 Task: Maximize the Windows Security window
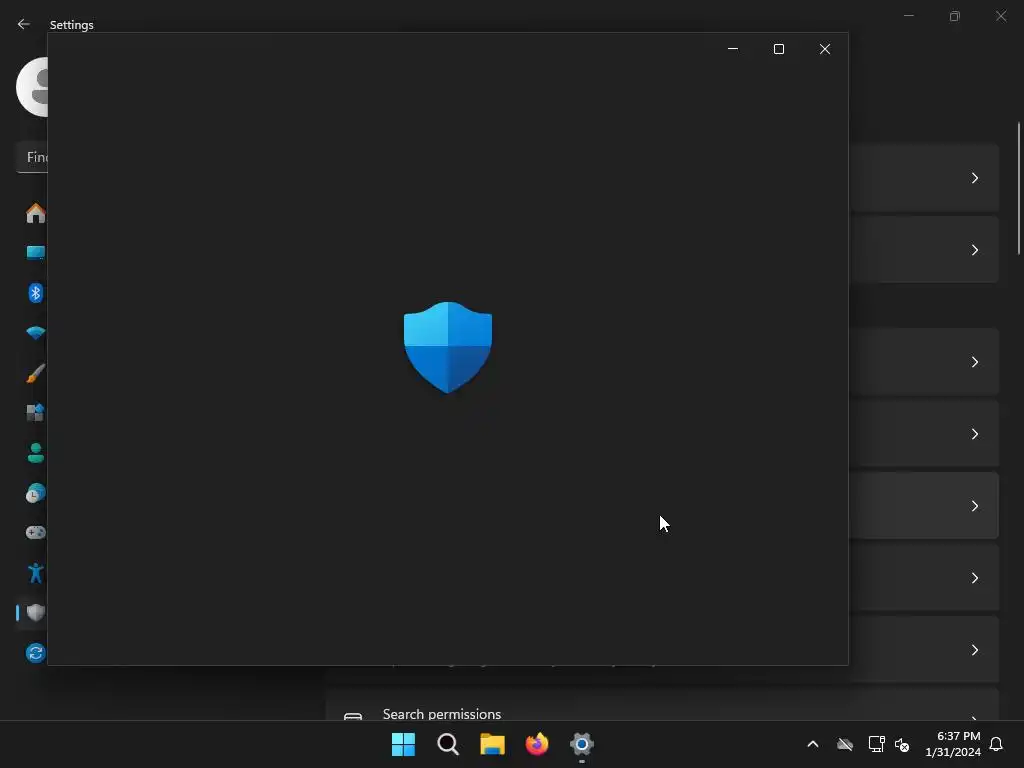click(x=778, y=49)
